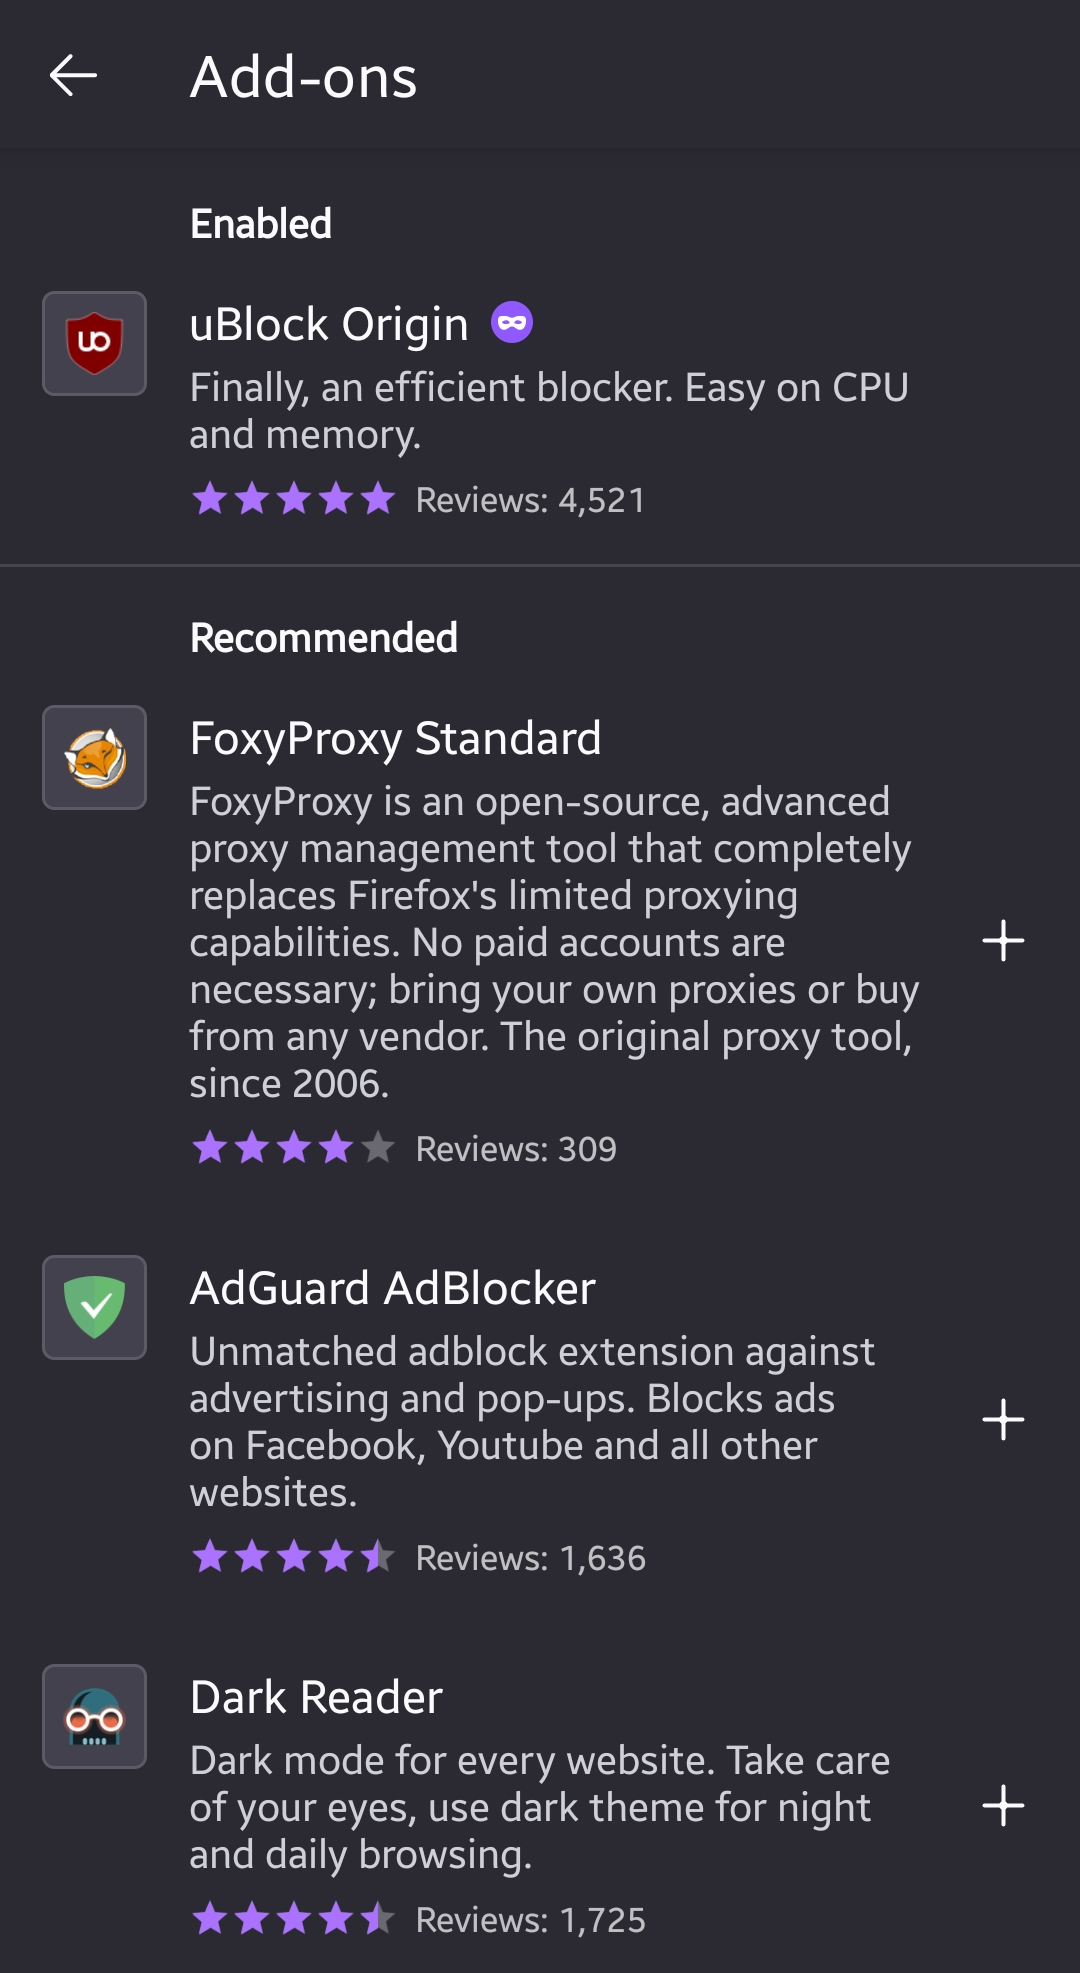Select the AdGuard AdBlocker shield icon
The image size is (1080, 1973).
pos(94,1307)
